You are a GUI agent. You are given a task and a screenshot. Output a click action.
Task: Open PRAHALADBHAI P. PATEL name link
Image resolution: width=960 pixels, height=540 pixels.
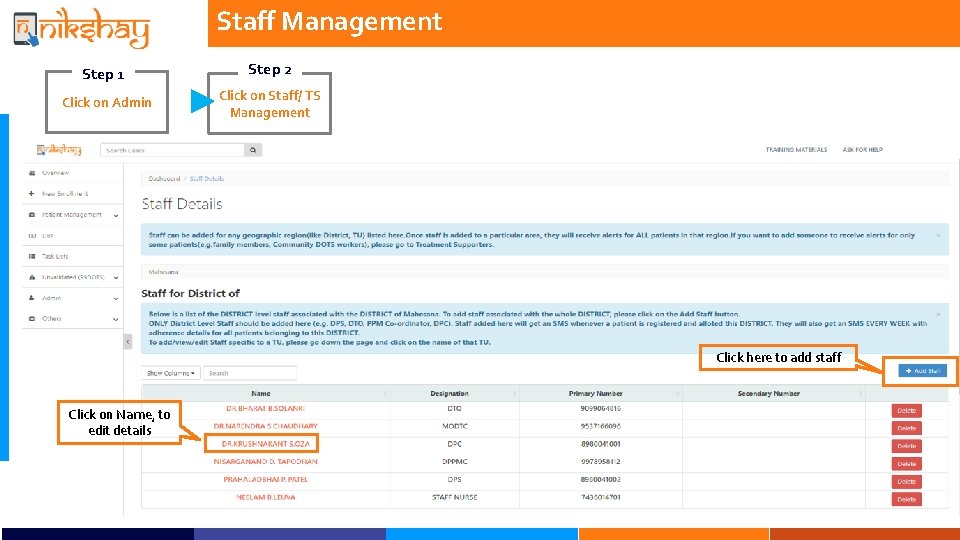pyautogui.click(x=265, y=479)
